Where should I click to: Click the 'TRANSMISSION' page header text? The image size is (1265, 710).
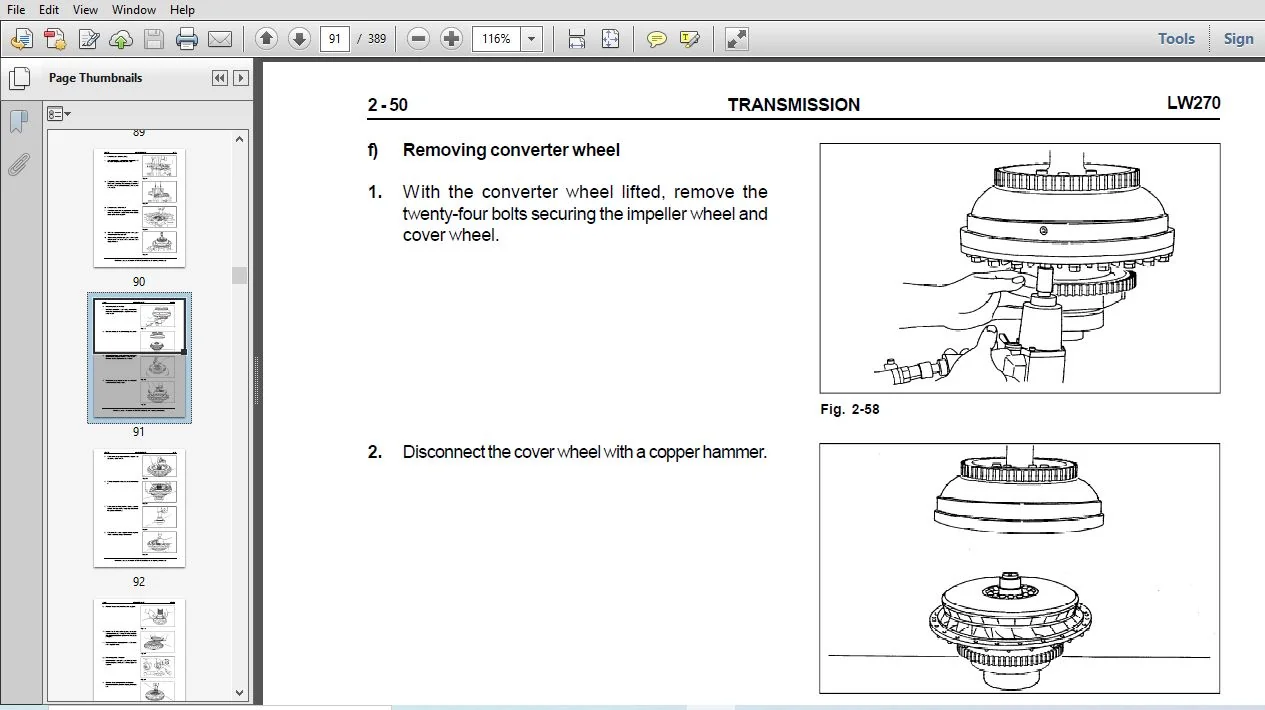tap(793, 105)
